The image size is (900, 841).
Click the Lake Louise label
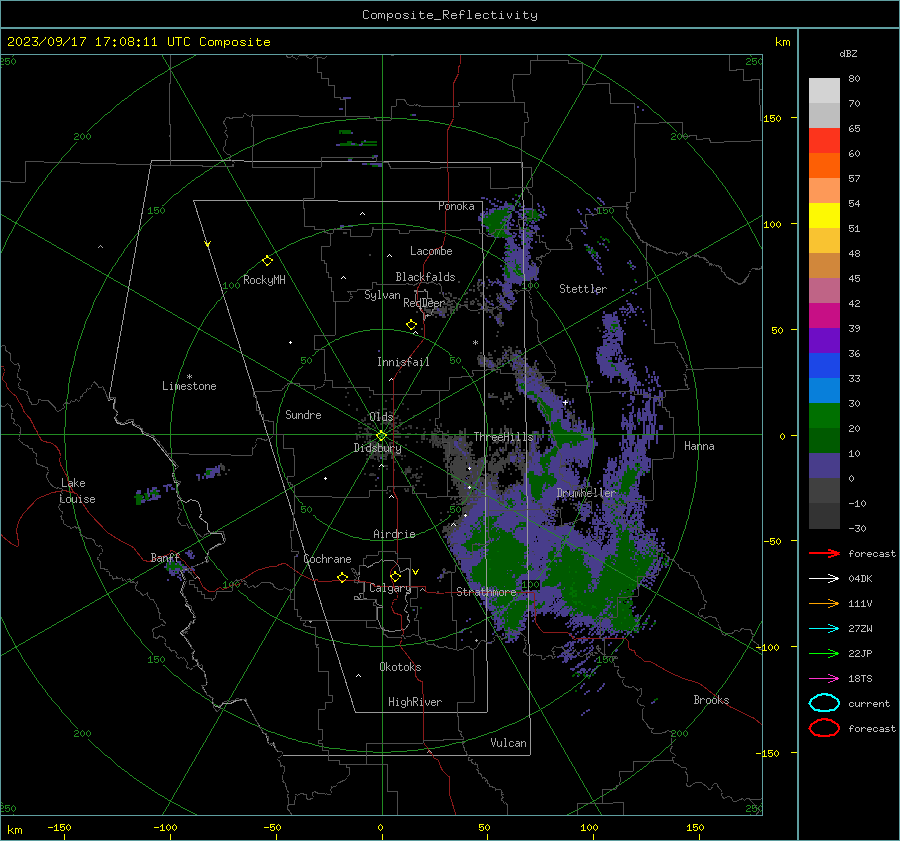click(x=77, y=491)
